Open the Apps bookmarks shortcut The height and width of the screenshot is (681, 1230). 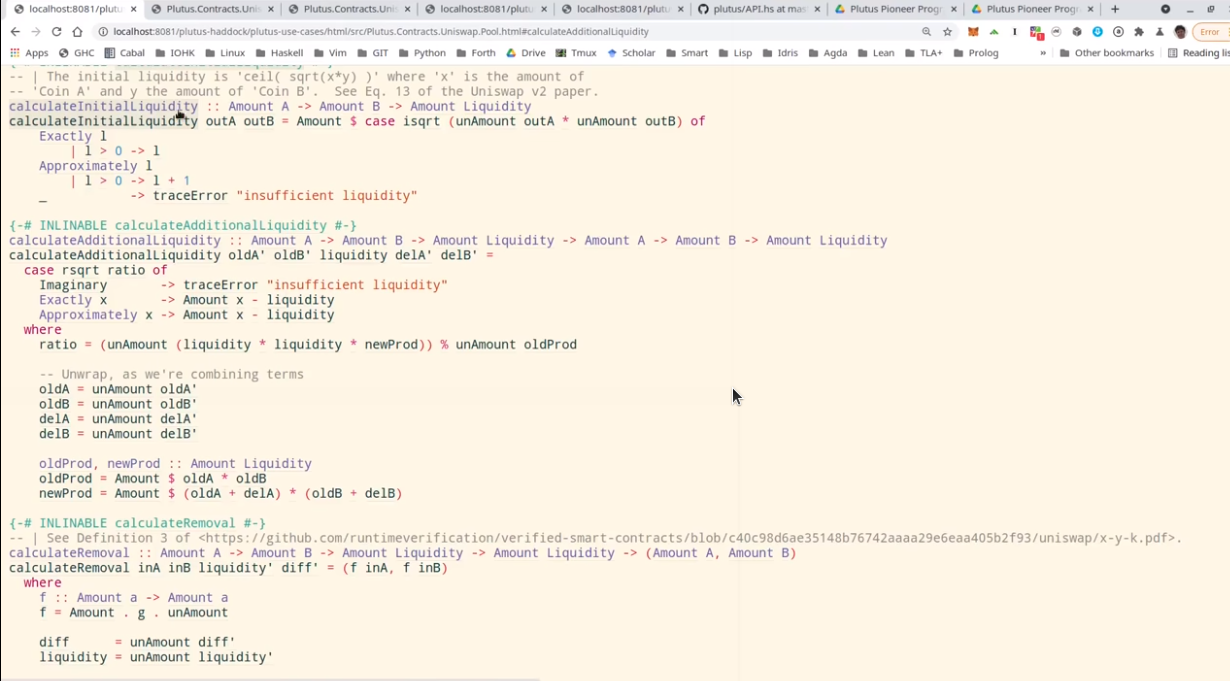(x=29, y=53)
